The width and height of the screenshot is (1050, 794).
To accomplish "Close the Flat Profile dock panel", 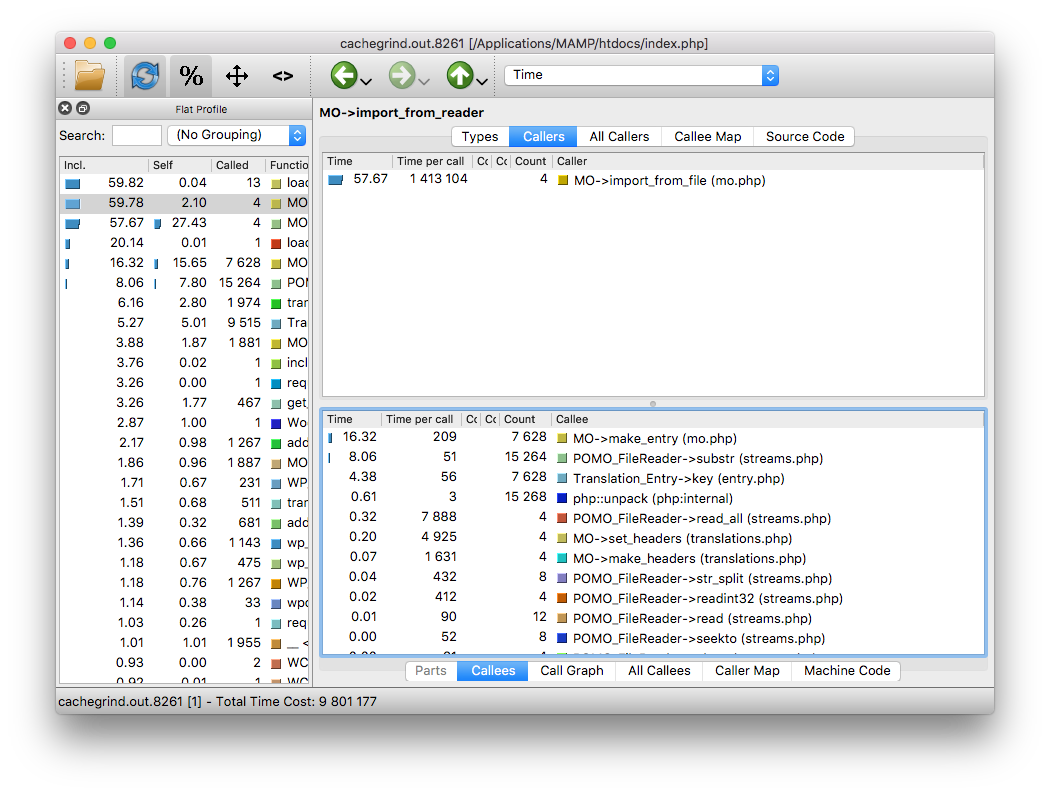I will click(x=65, y=108).
